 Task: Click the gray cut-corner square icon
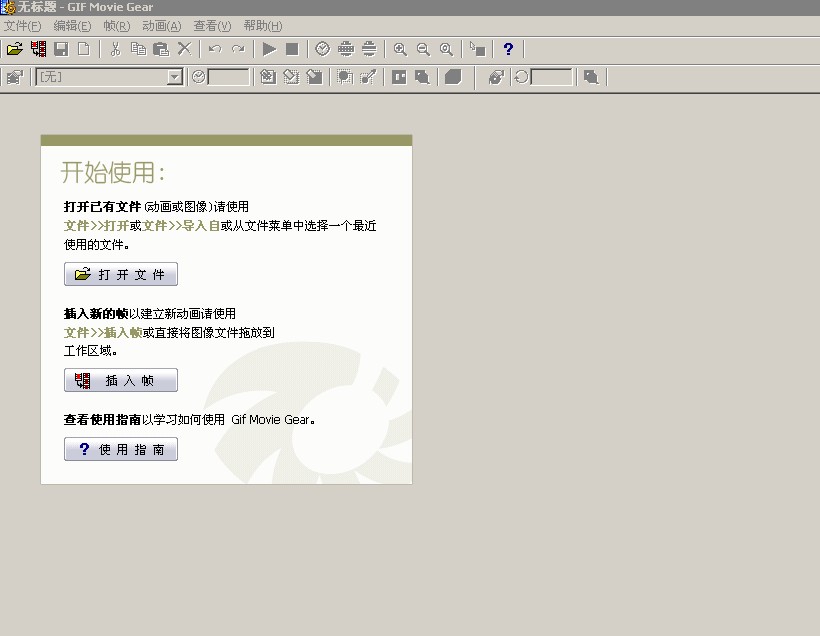coord(453,77)
